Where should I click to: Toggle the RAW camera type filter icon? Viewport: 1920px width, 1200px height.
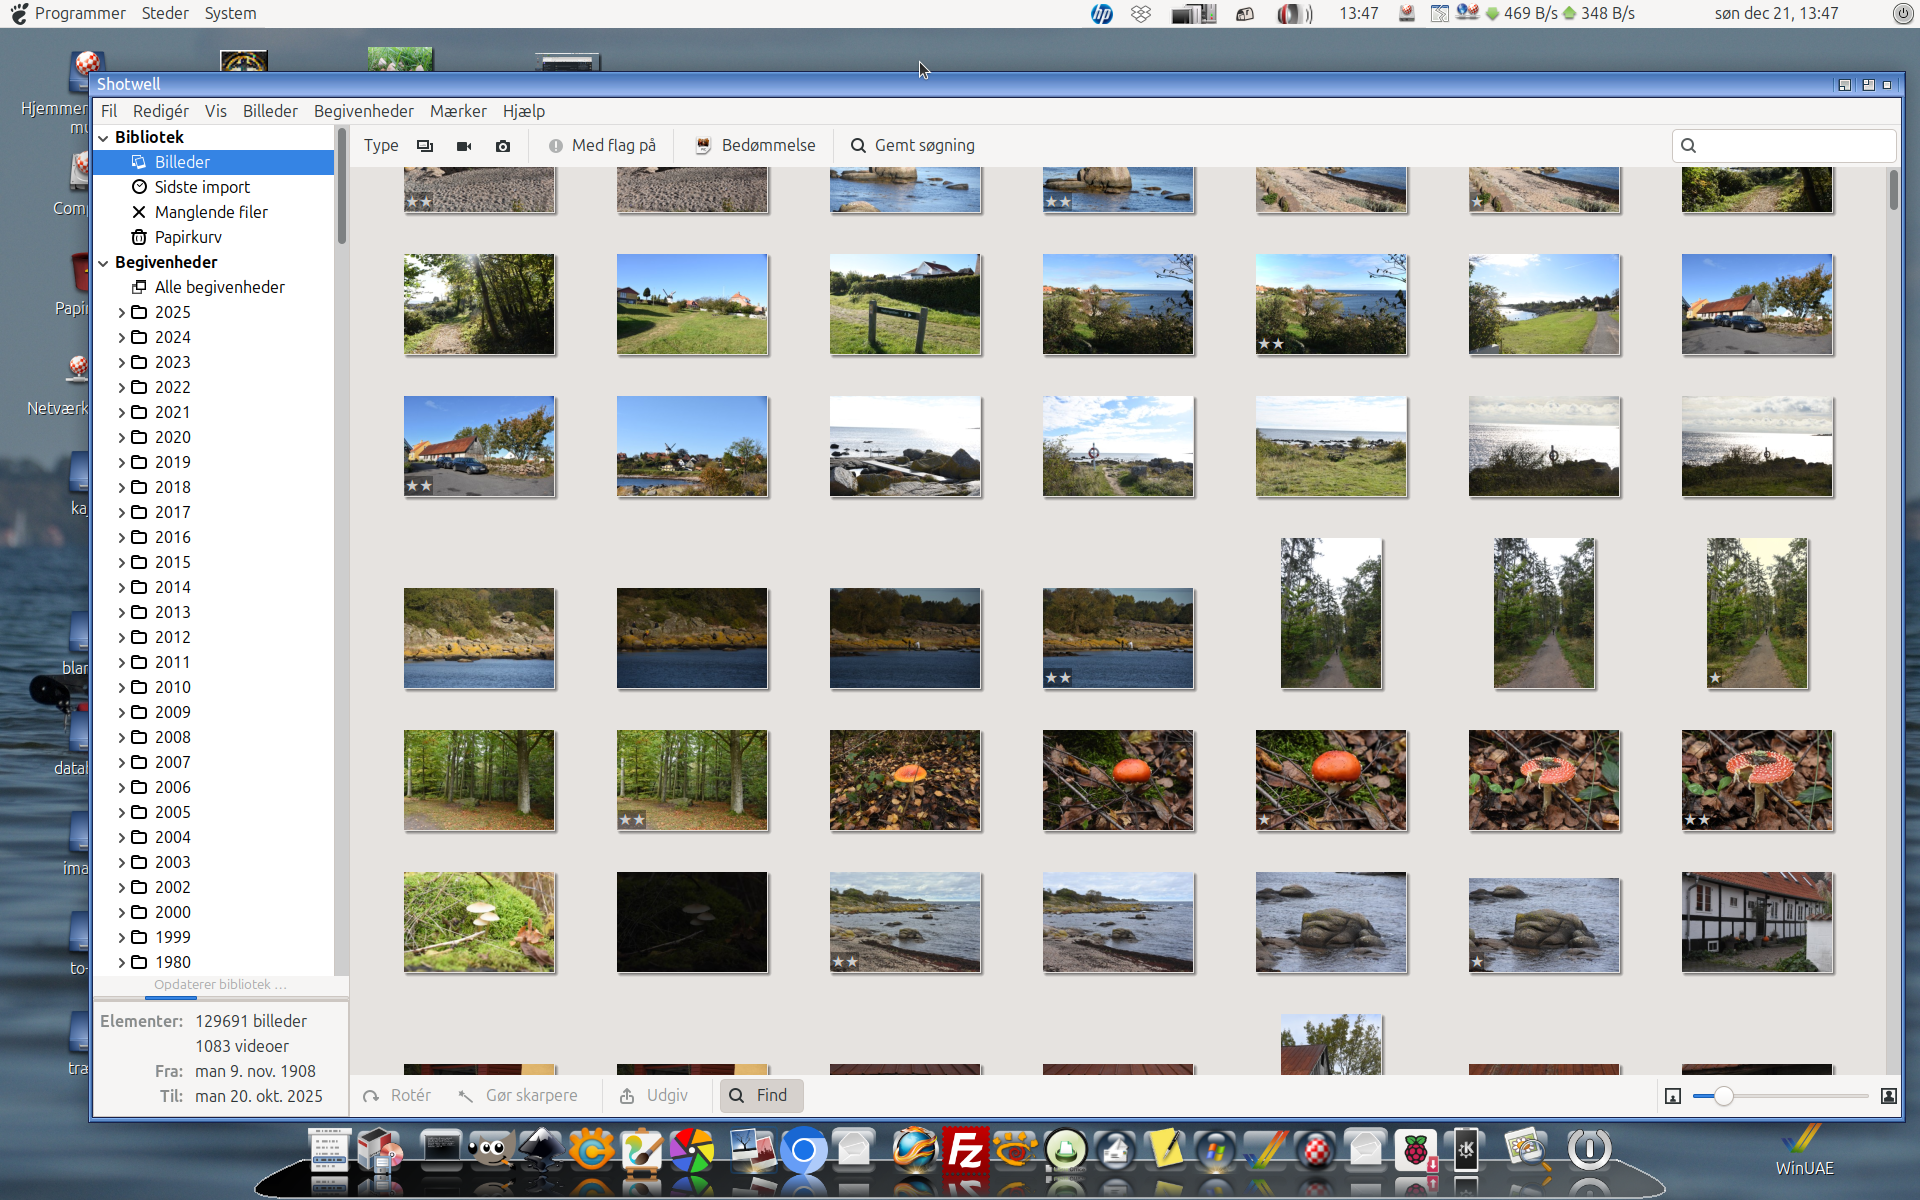pyautogui.click(x=503, y=146)
